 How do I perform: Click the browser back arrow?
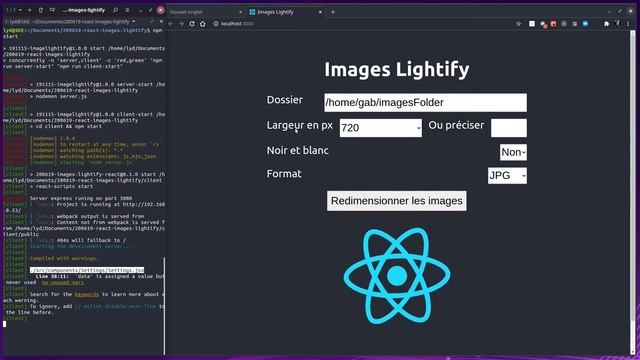pyautogui.click(x=171, y=24)
